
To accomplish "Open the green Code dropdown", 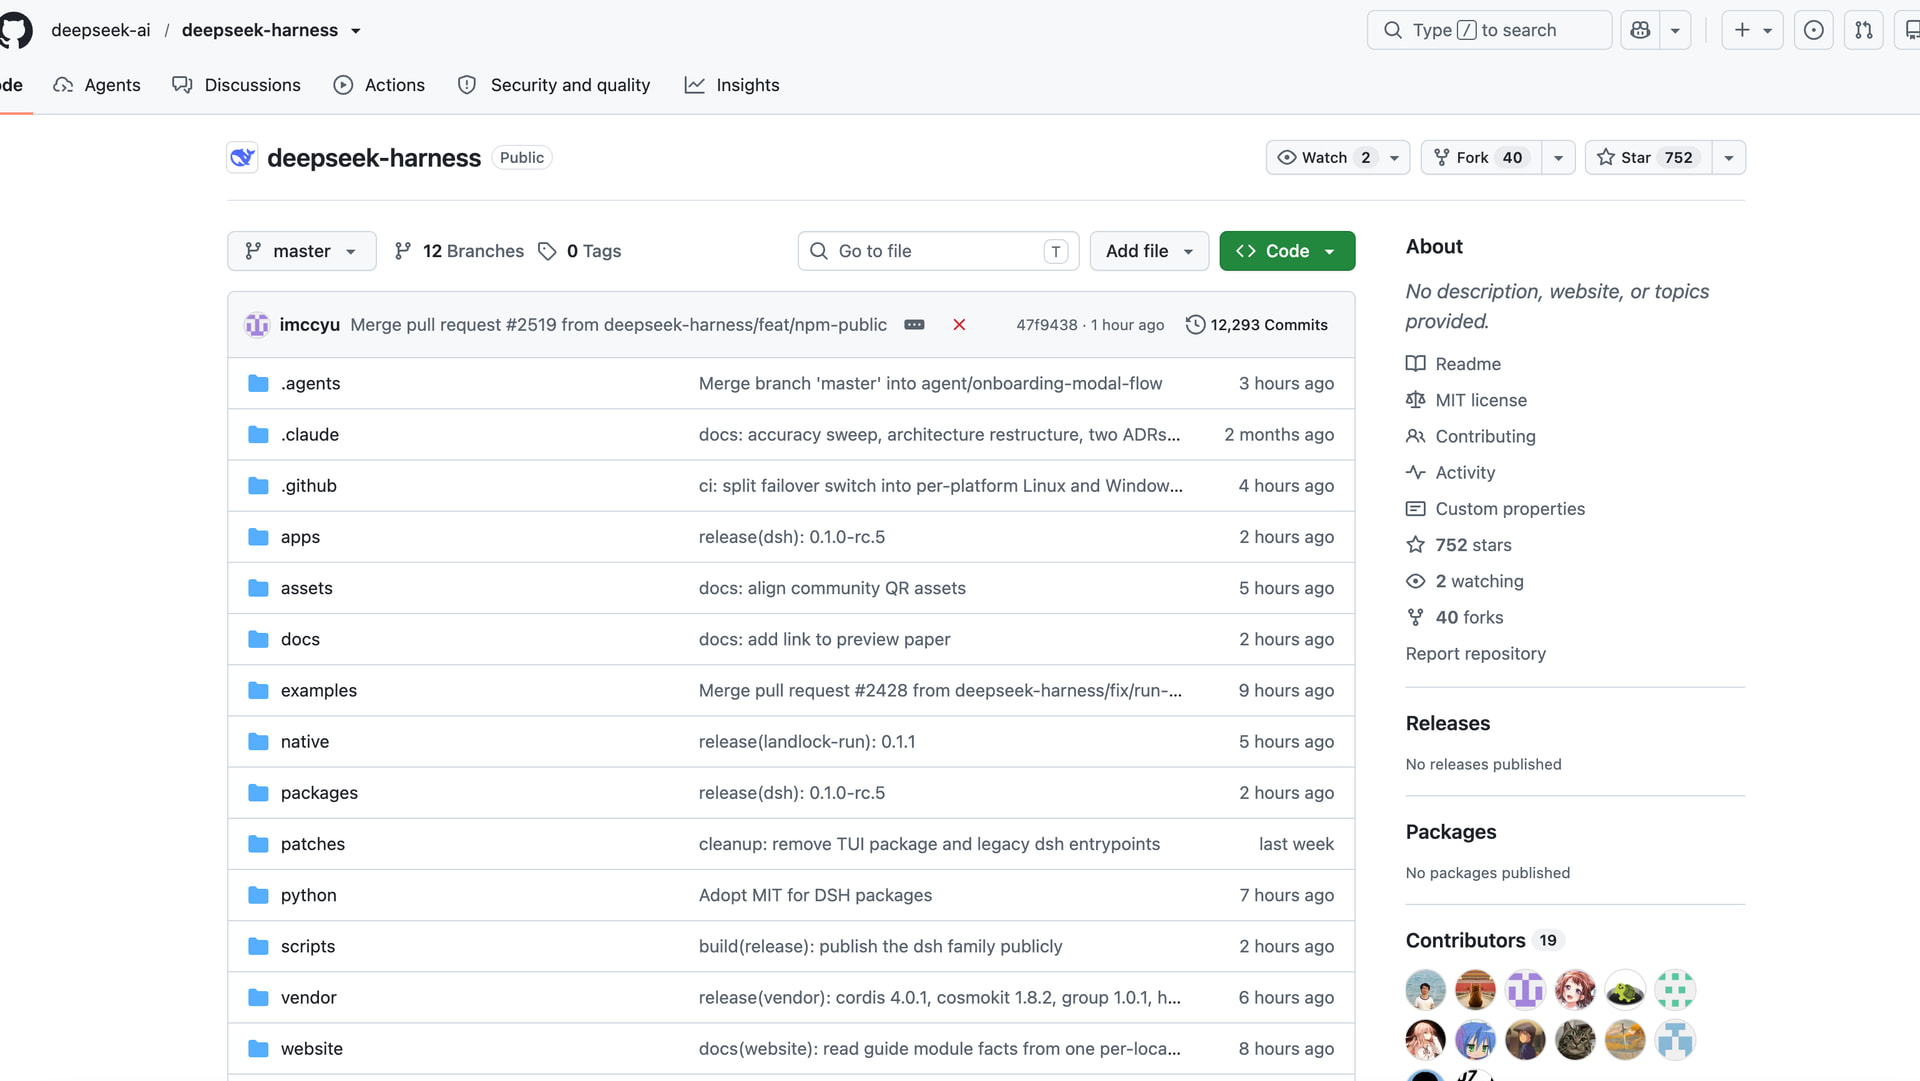I will 1287,251.
